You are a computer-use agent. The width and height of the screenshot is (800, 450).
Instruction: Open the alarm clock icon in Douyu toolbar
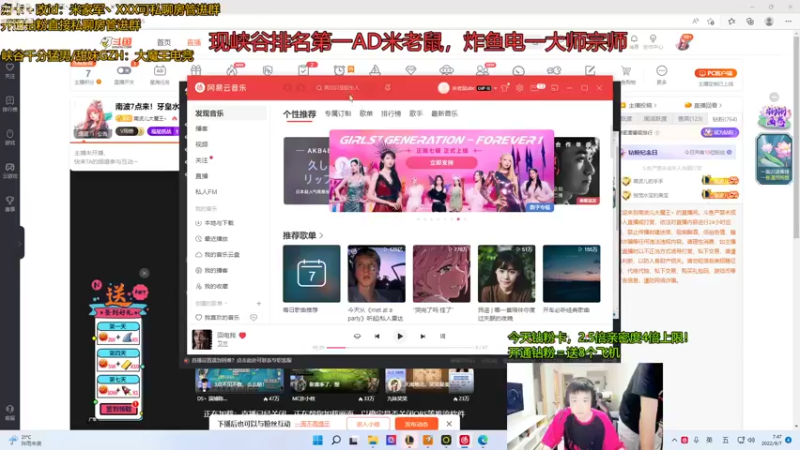(x=339, y=70)
